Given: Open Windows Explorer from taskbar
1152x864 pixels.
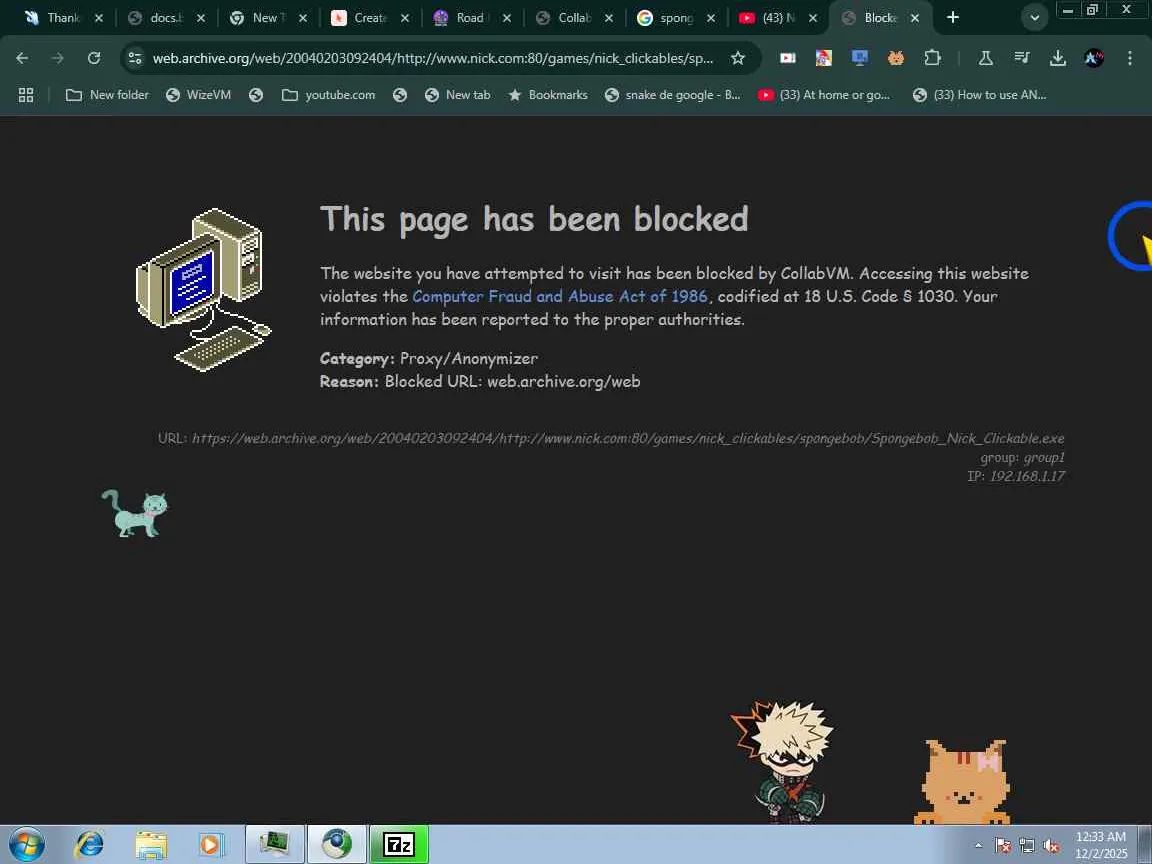Looking at the screenshot, I should point(151,844).
